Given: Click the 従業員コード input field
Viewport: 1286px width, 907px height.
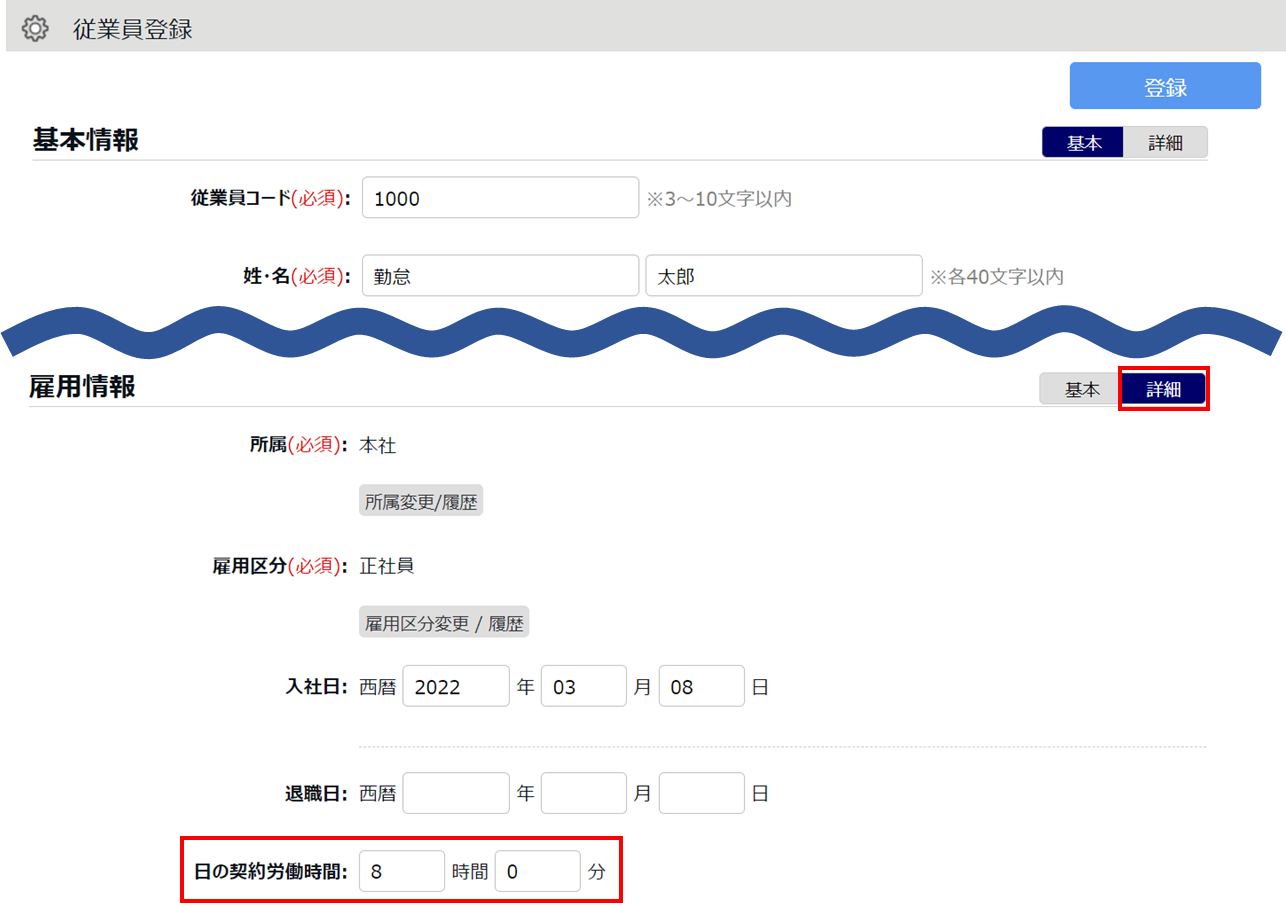Looking at the screenshot, I should [500, 198].
